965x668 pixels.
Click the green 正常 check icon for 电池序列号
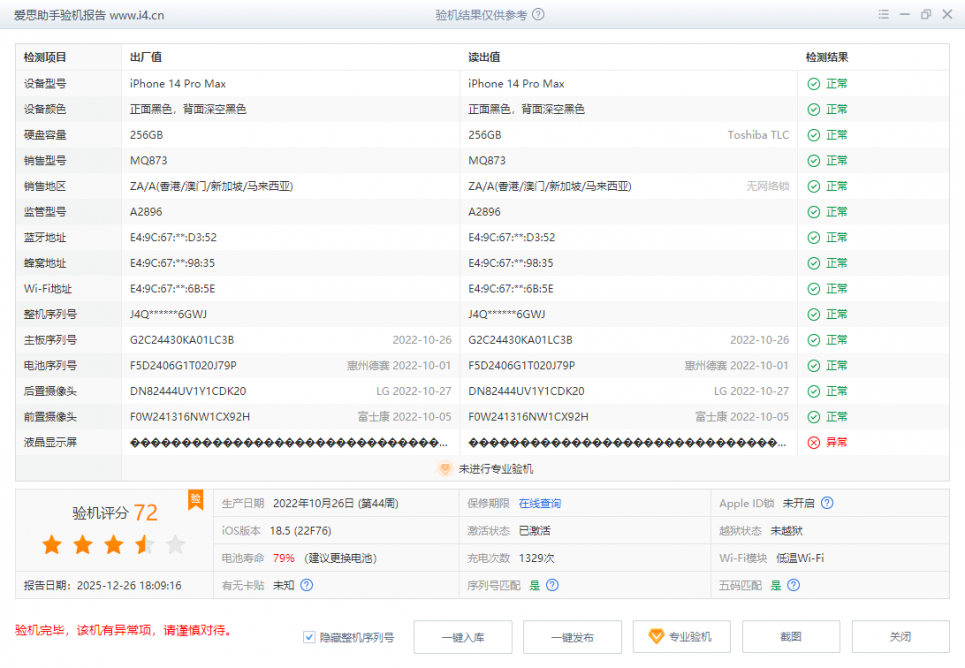[x=814, y=365]
